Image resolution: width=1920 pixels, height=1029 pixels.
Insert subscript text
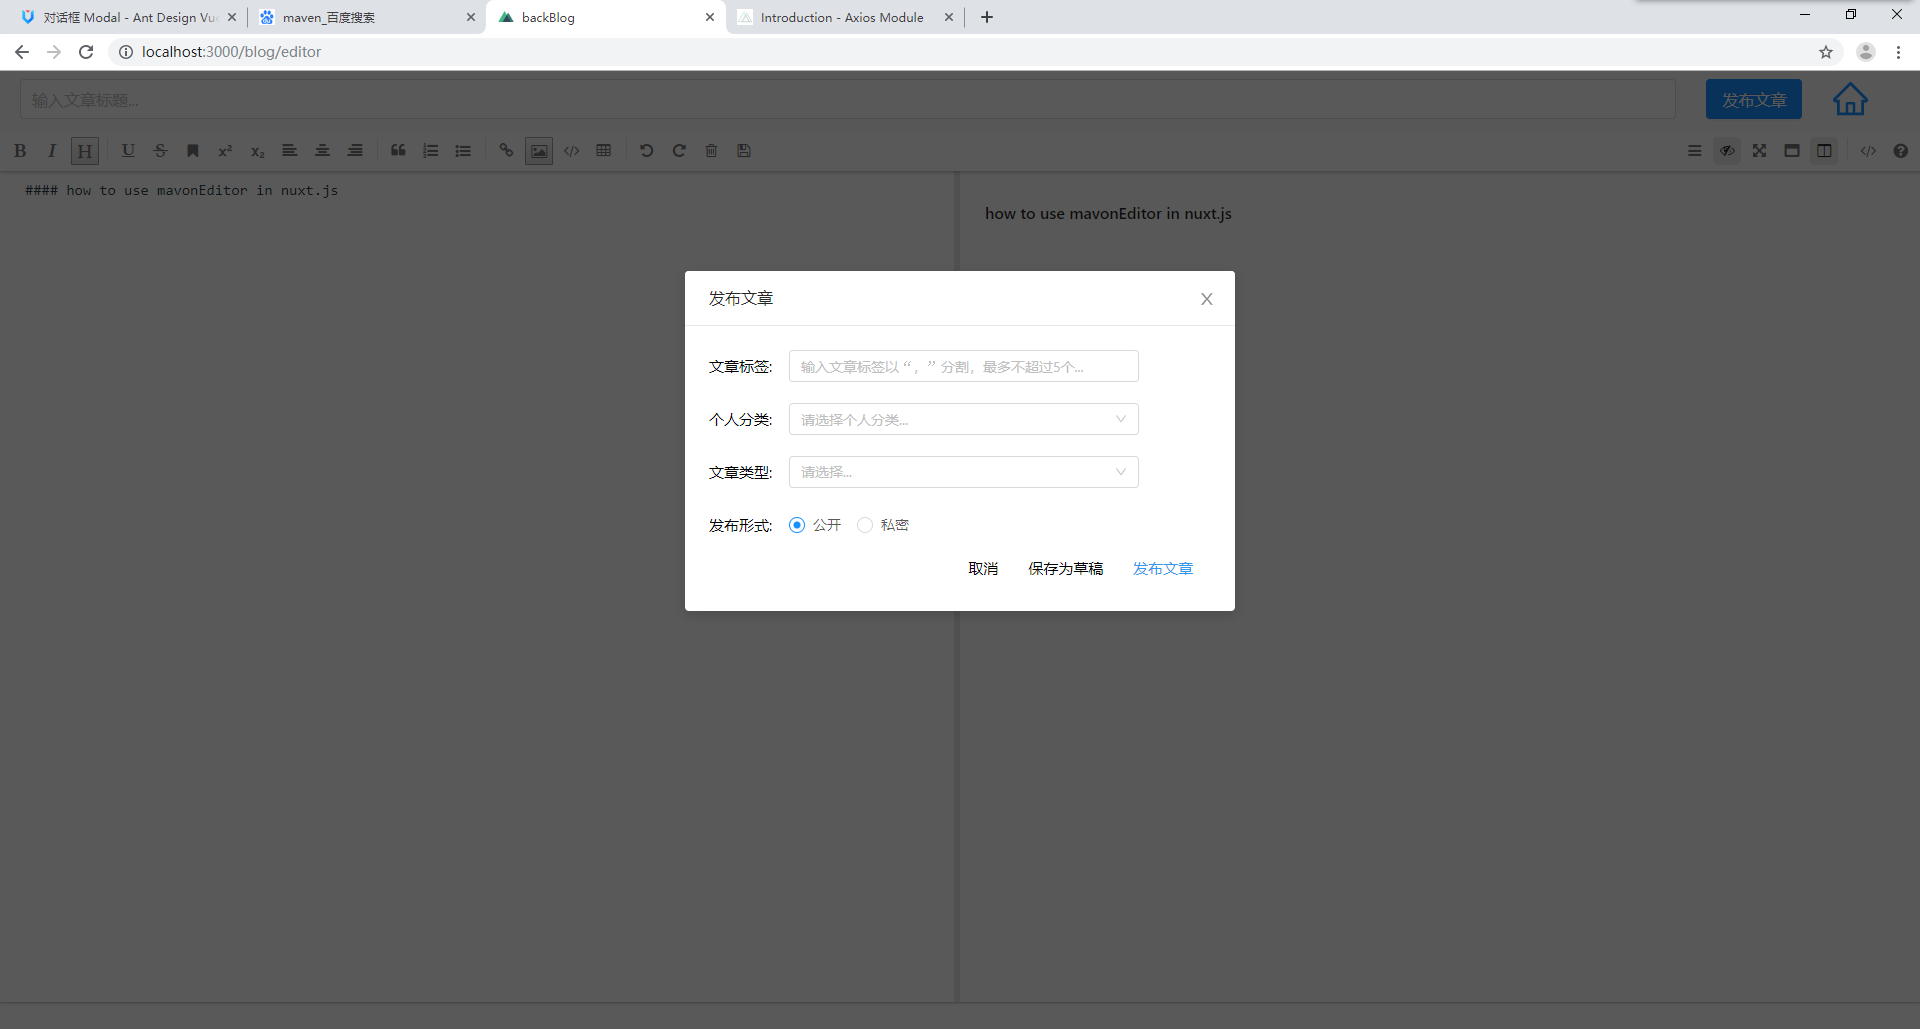pos(257,151)
